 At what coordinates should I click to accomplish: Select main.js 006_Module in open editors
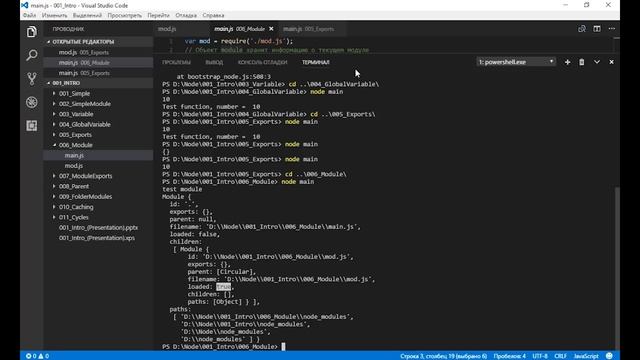point(98,62)
